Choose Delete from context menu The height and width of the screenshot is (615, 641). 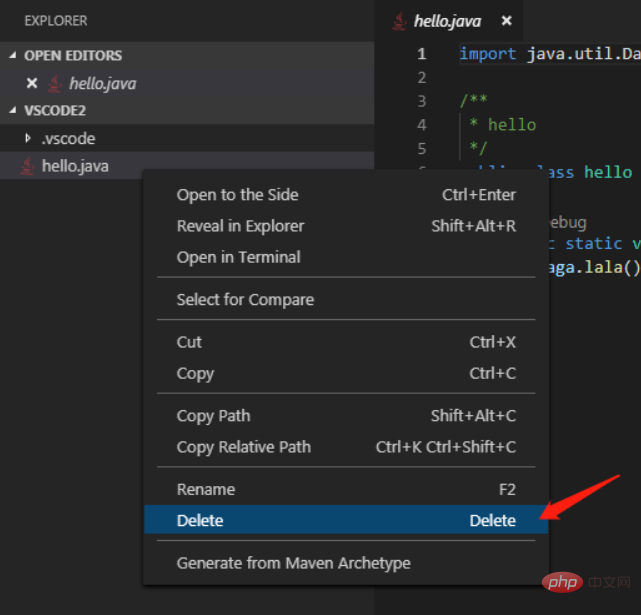tap(346, 520)
